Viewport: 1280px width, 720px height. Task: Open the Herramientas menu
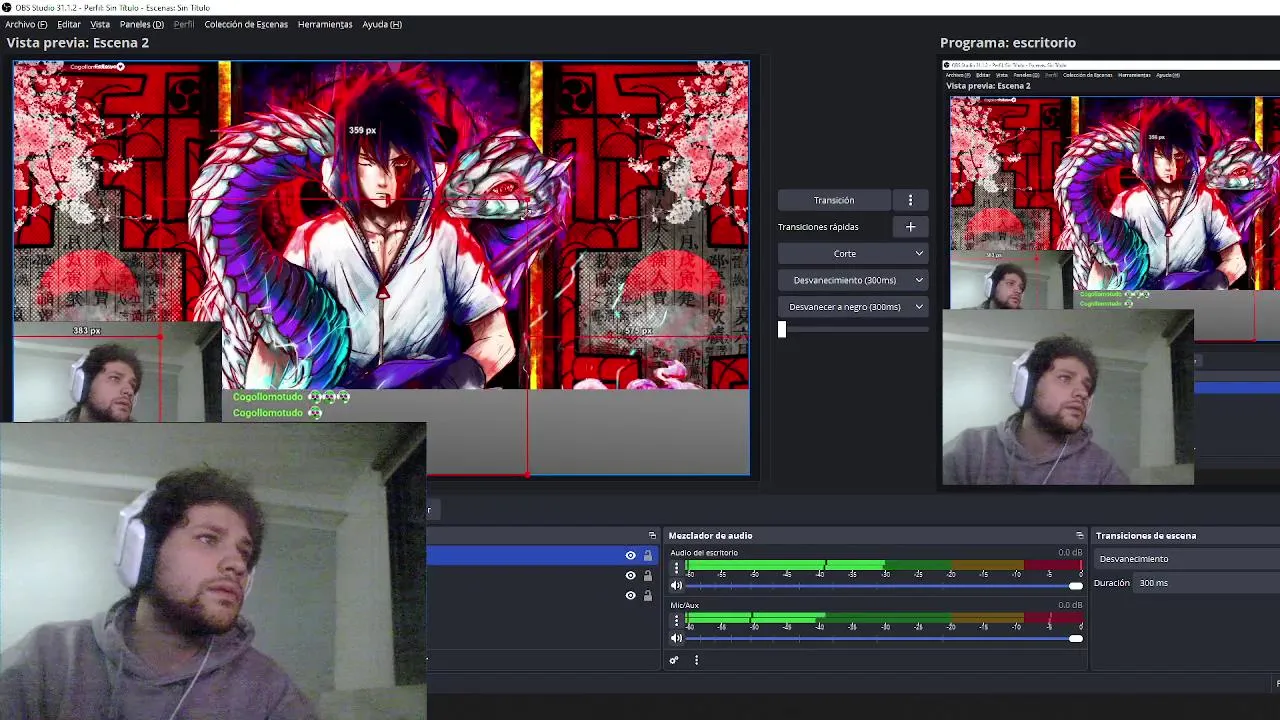pos(325,24)
